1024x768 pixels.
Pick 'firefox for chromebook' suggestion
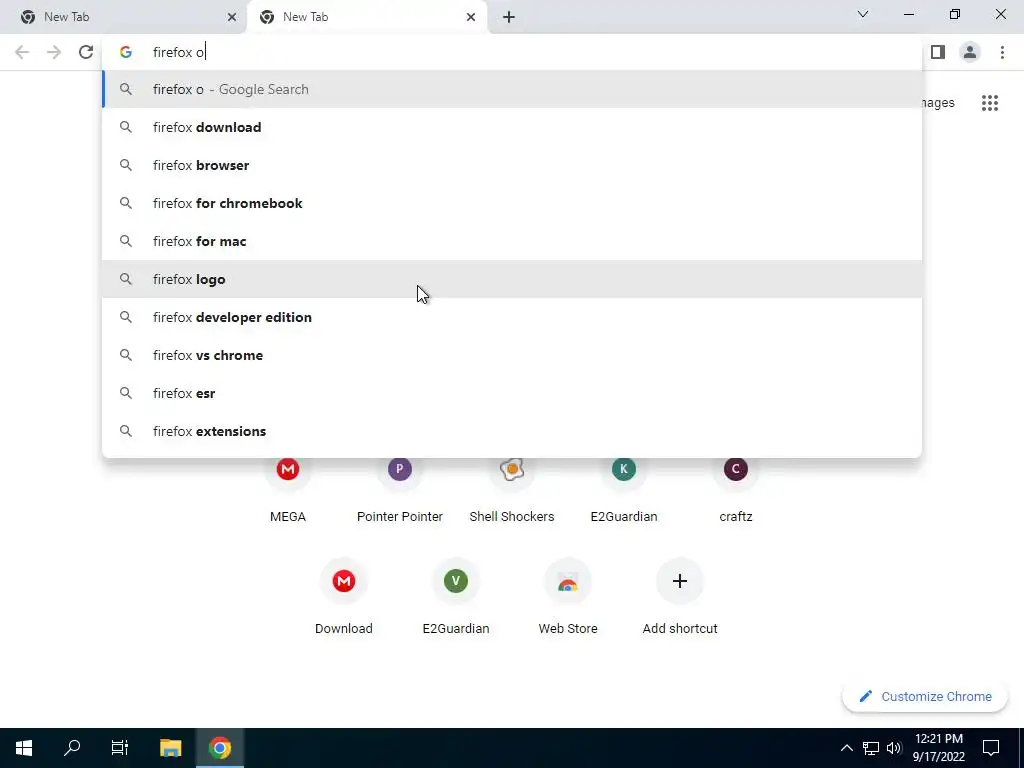(512, 203)
